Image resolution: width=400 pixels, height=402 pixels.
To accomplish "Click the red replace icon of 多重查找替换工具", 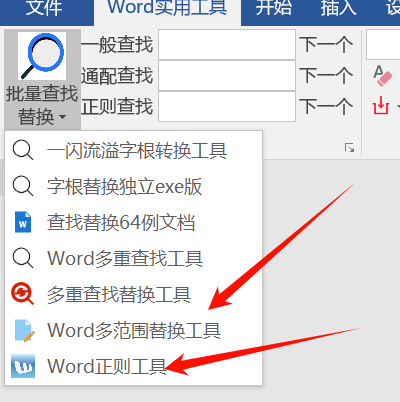I will 22,294.
